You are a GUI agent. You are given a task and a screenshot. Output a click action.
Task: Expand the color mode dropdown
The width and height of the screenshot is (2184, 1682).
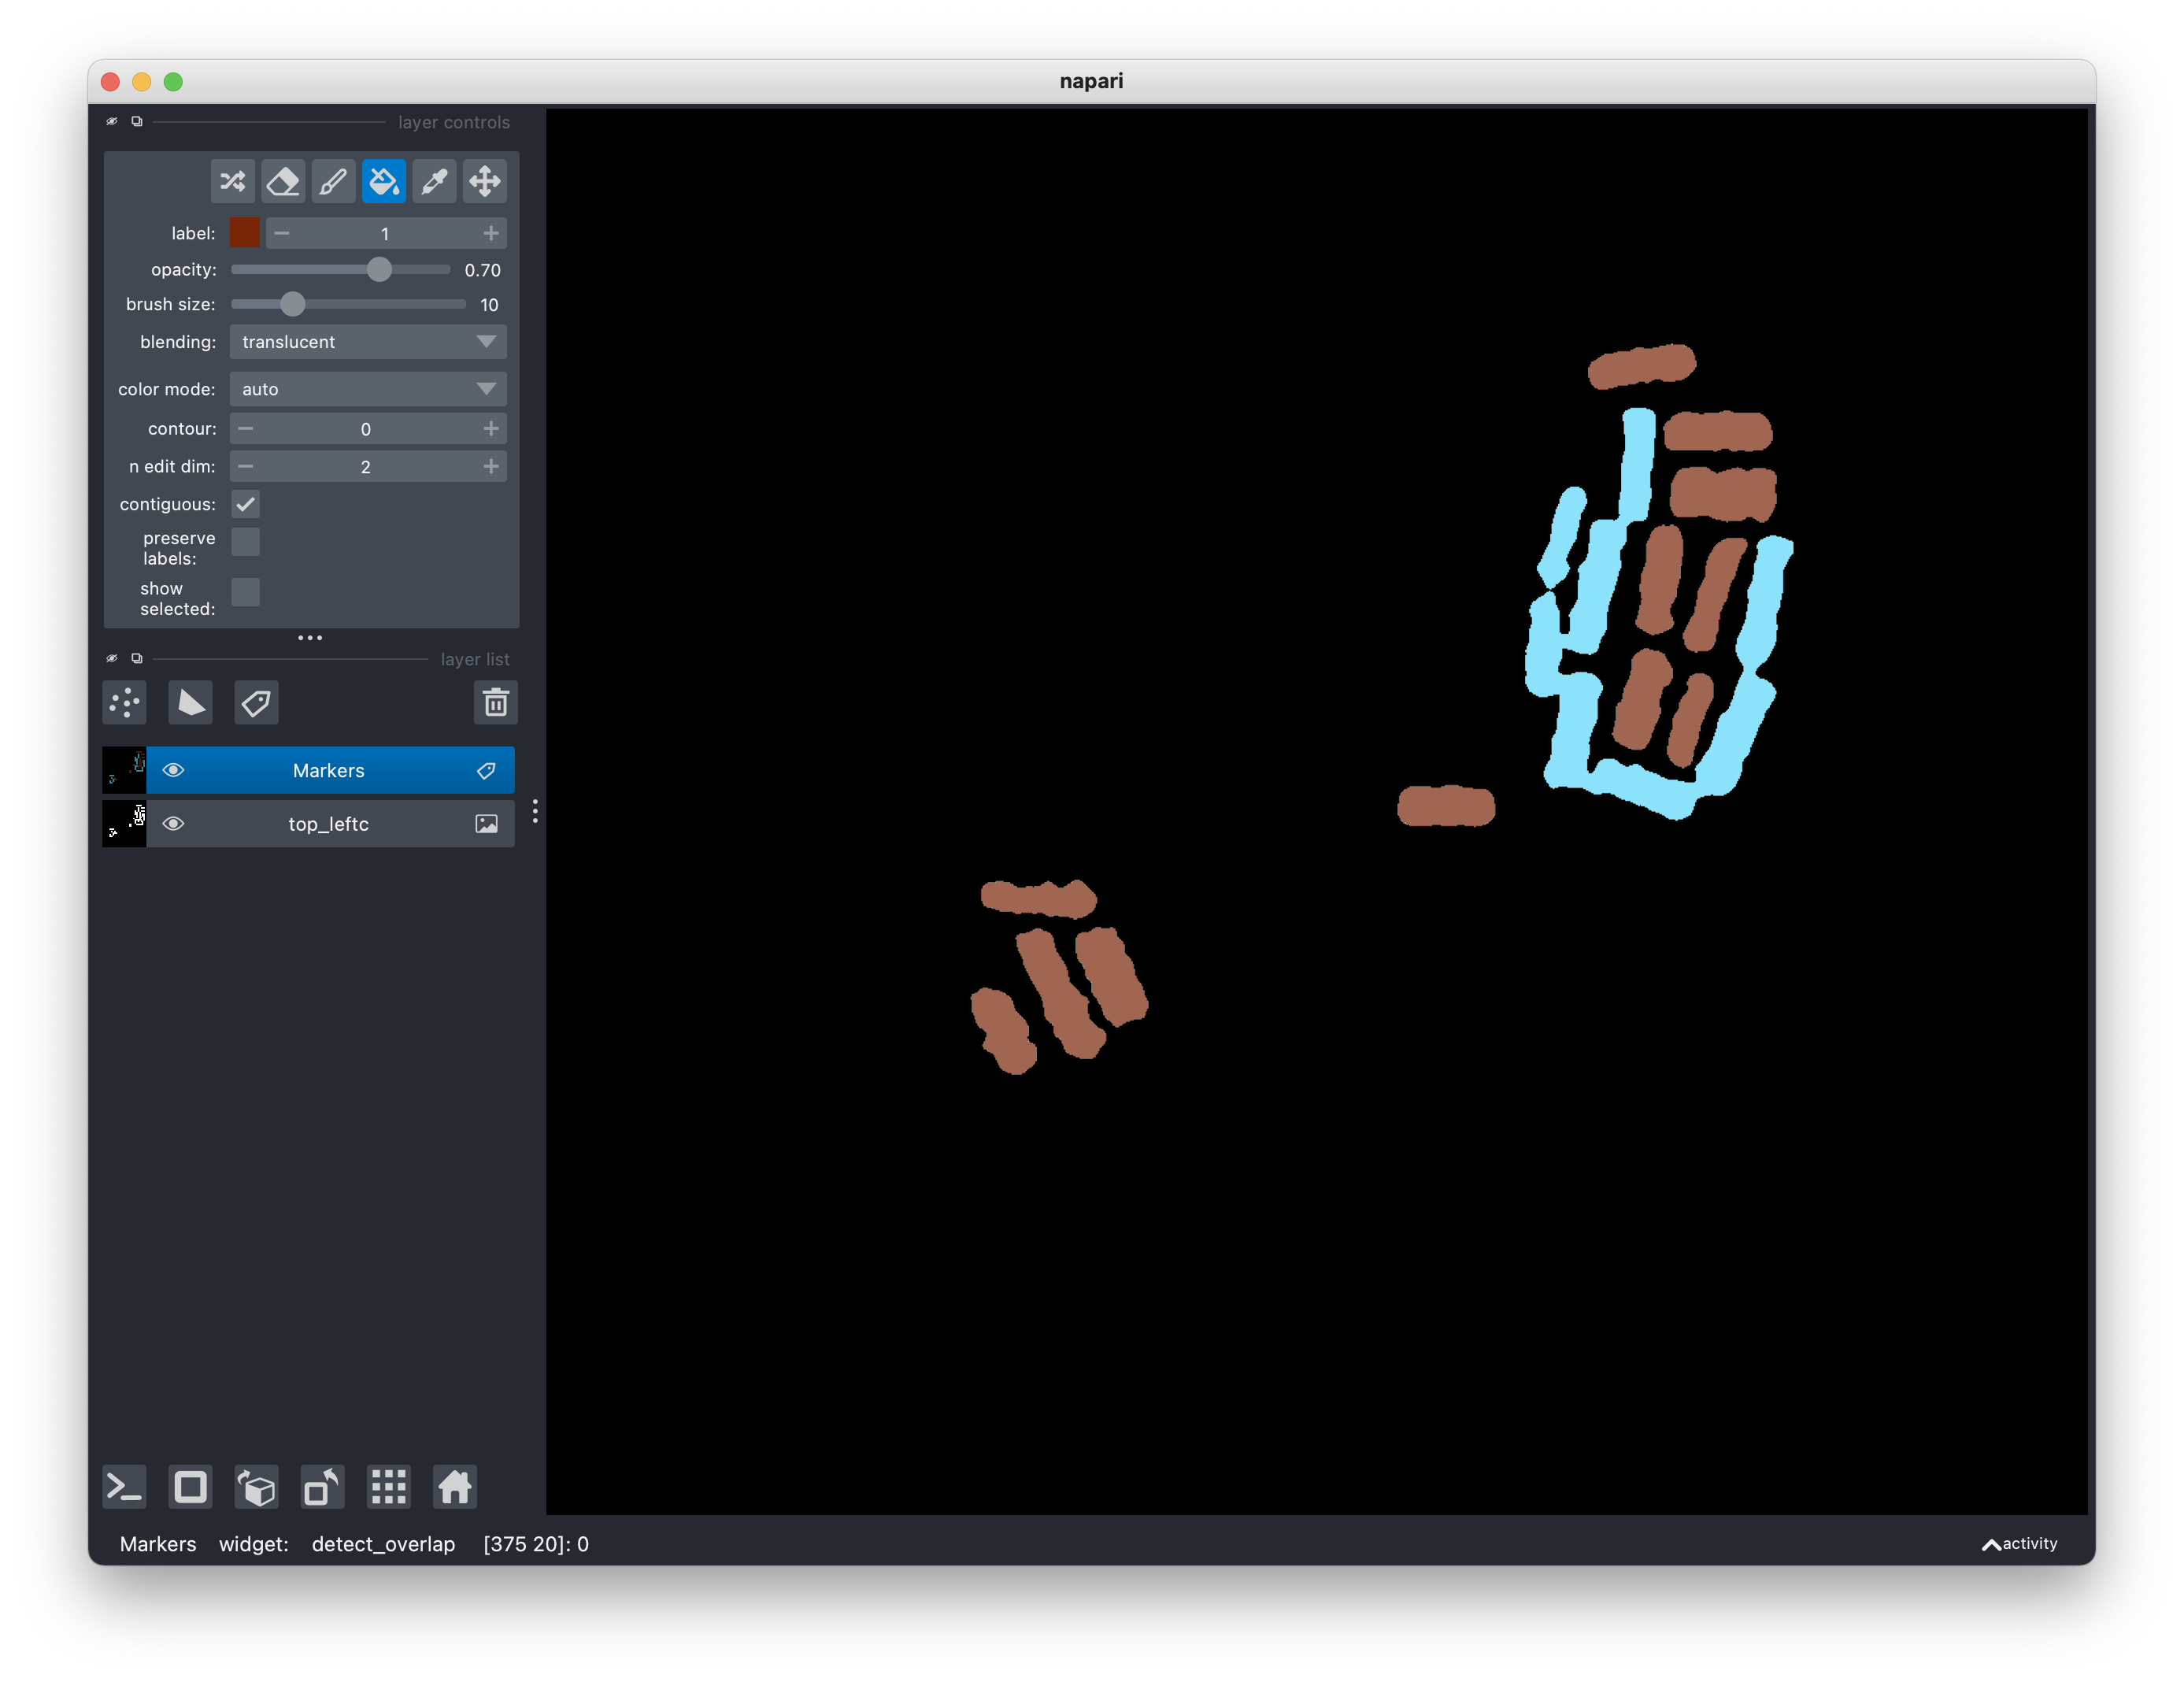click(x=368, y=389)
